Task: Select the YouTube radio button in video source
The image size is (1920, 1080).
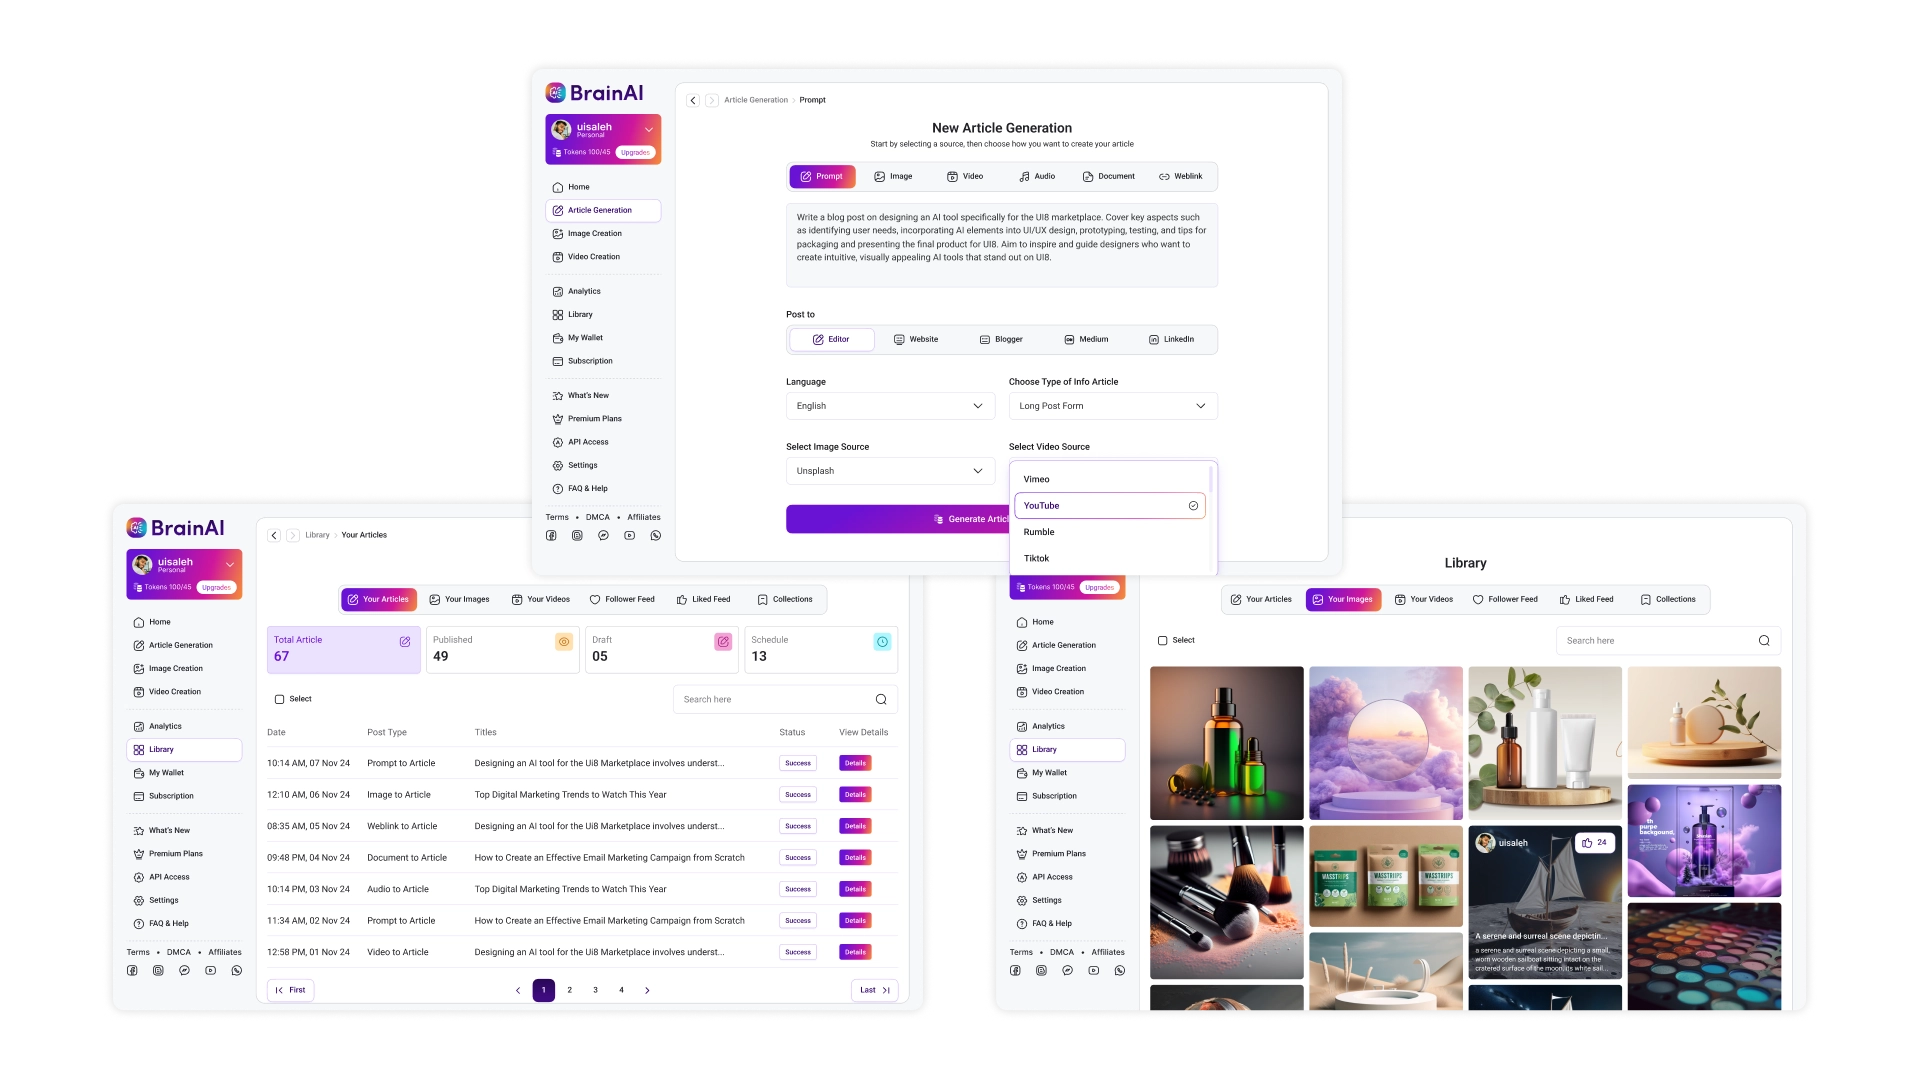Action: click(1193, 505)
